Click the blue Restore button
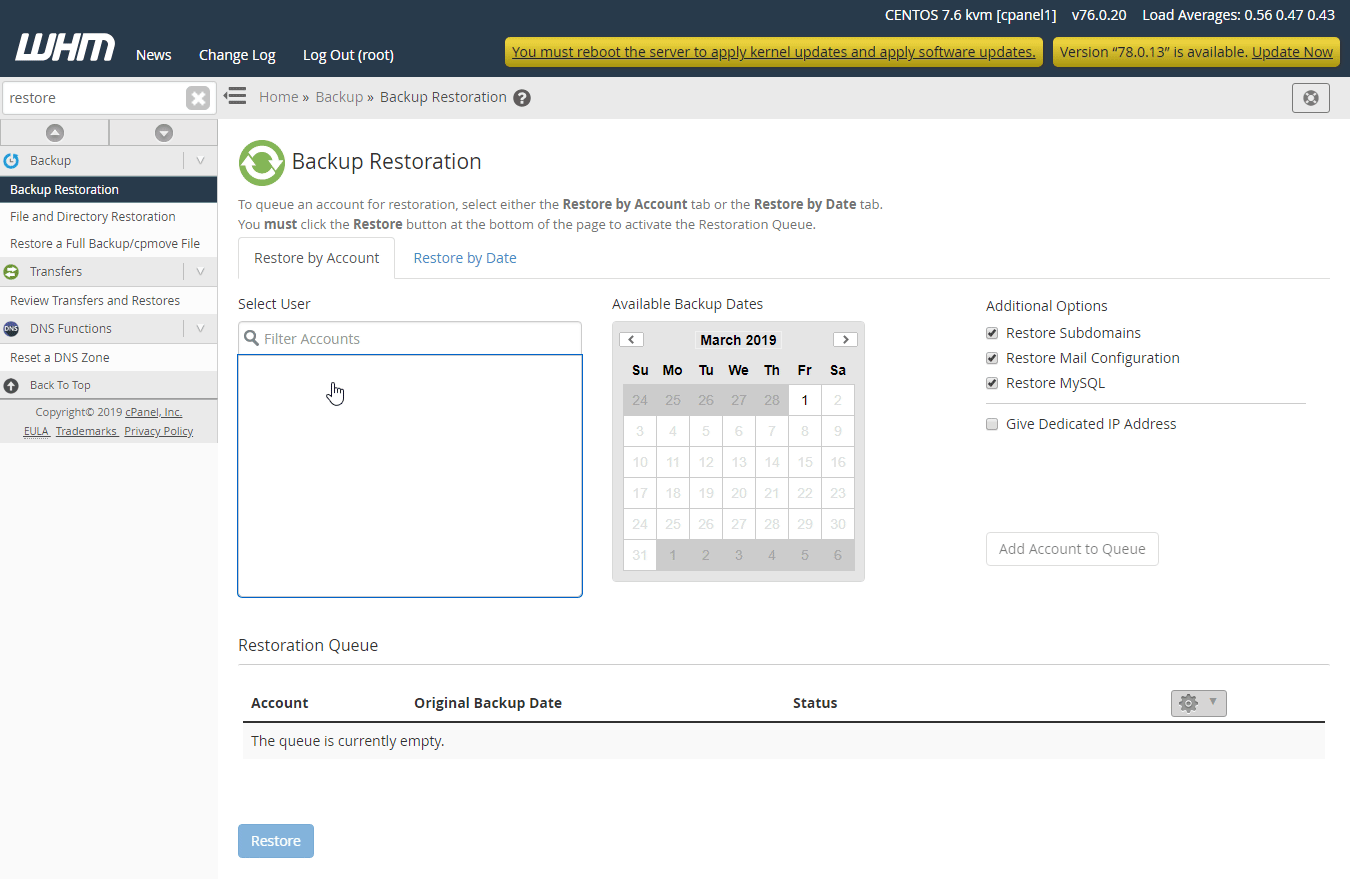 [x=276, y=841]
